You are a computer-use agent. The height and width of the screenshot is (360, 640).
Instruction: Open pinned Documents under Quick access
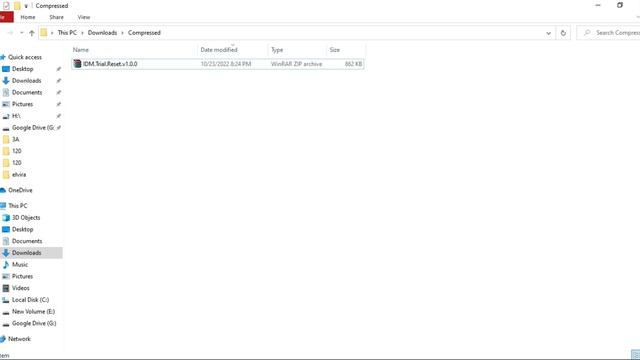(x=27, y=93)
